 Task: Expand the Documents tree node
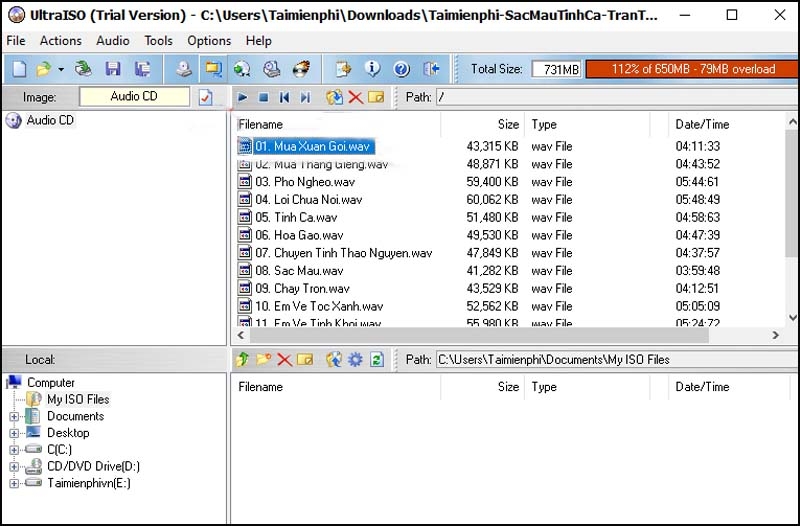(x=14, y=416)
